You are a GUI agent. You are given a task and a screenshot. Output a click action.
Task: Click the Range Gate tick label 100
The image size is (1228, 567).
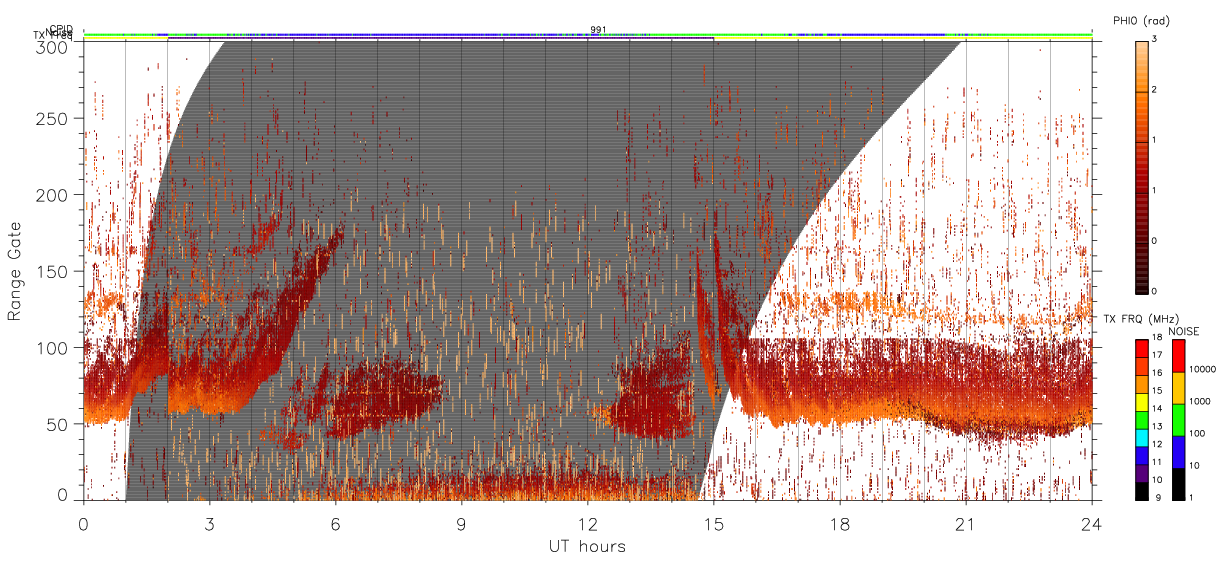pyautogui.click(x=52, y=347)
